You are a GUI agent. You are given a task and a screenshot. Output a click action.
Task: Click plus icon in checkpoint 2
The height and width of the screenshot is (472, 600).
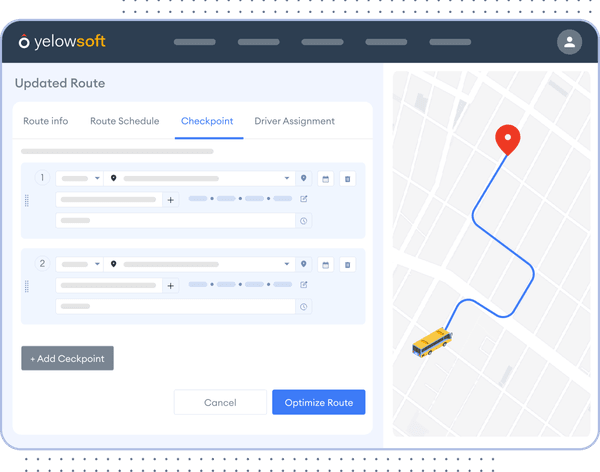click(x=171, y=286)
